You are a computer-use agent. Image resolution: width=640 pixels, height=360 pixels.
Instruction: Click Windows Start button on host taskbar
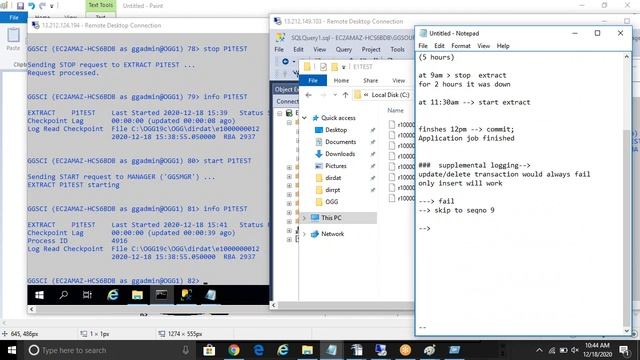tap(11, 350)
